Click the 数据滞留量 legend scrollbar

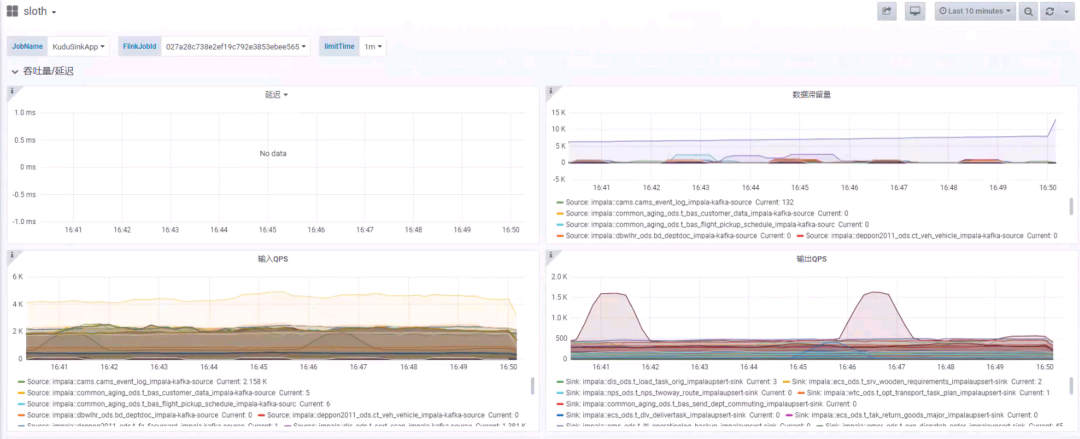click(x=1069, y=207)
